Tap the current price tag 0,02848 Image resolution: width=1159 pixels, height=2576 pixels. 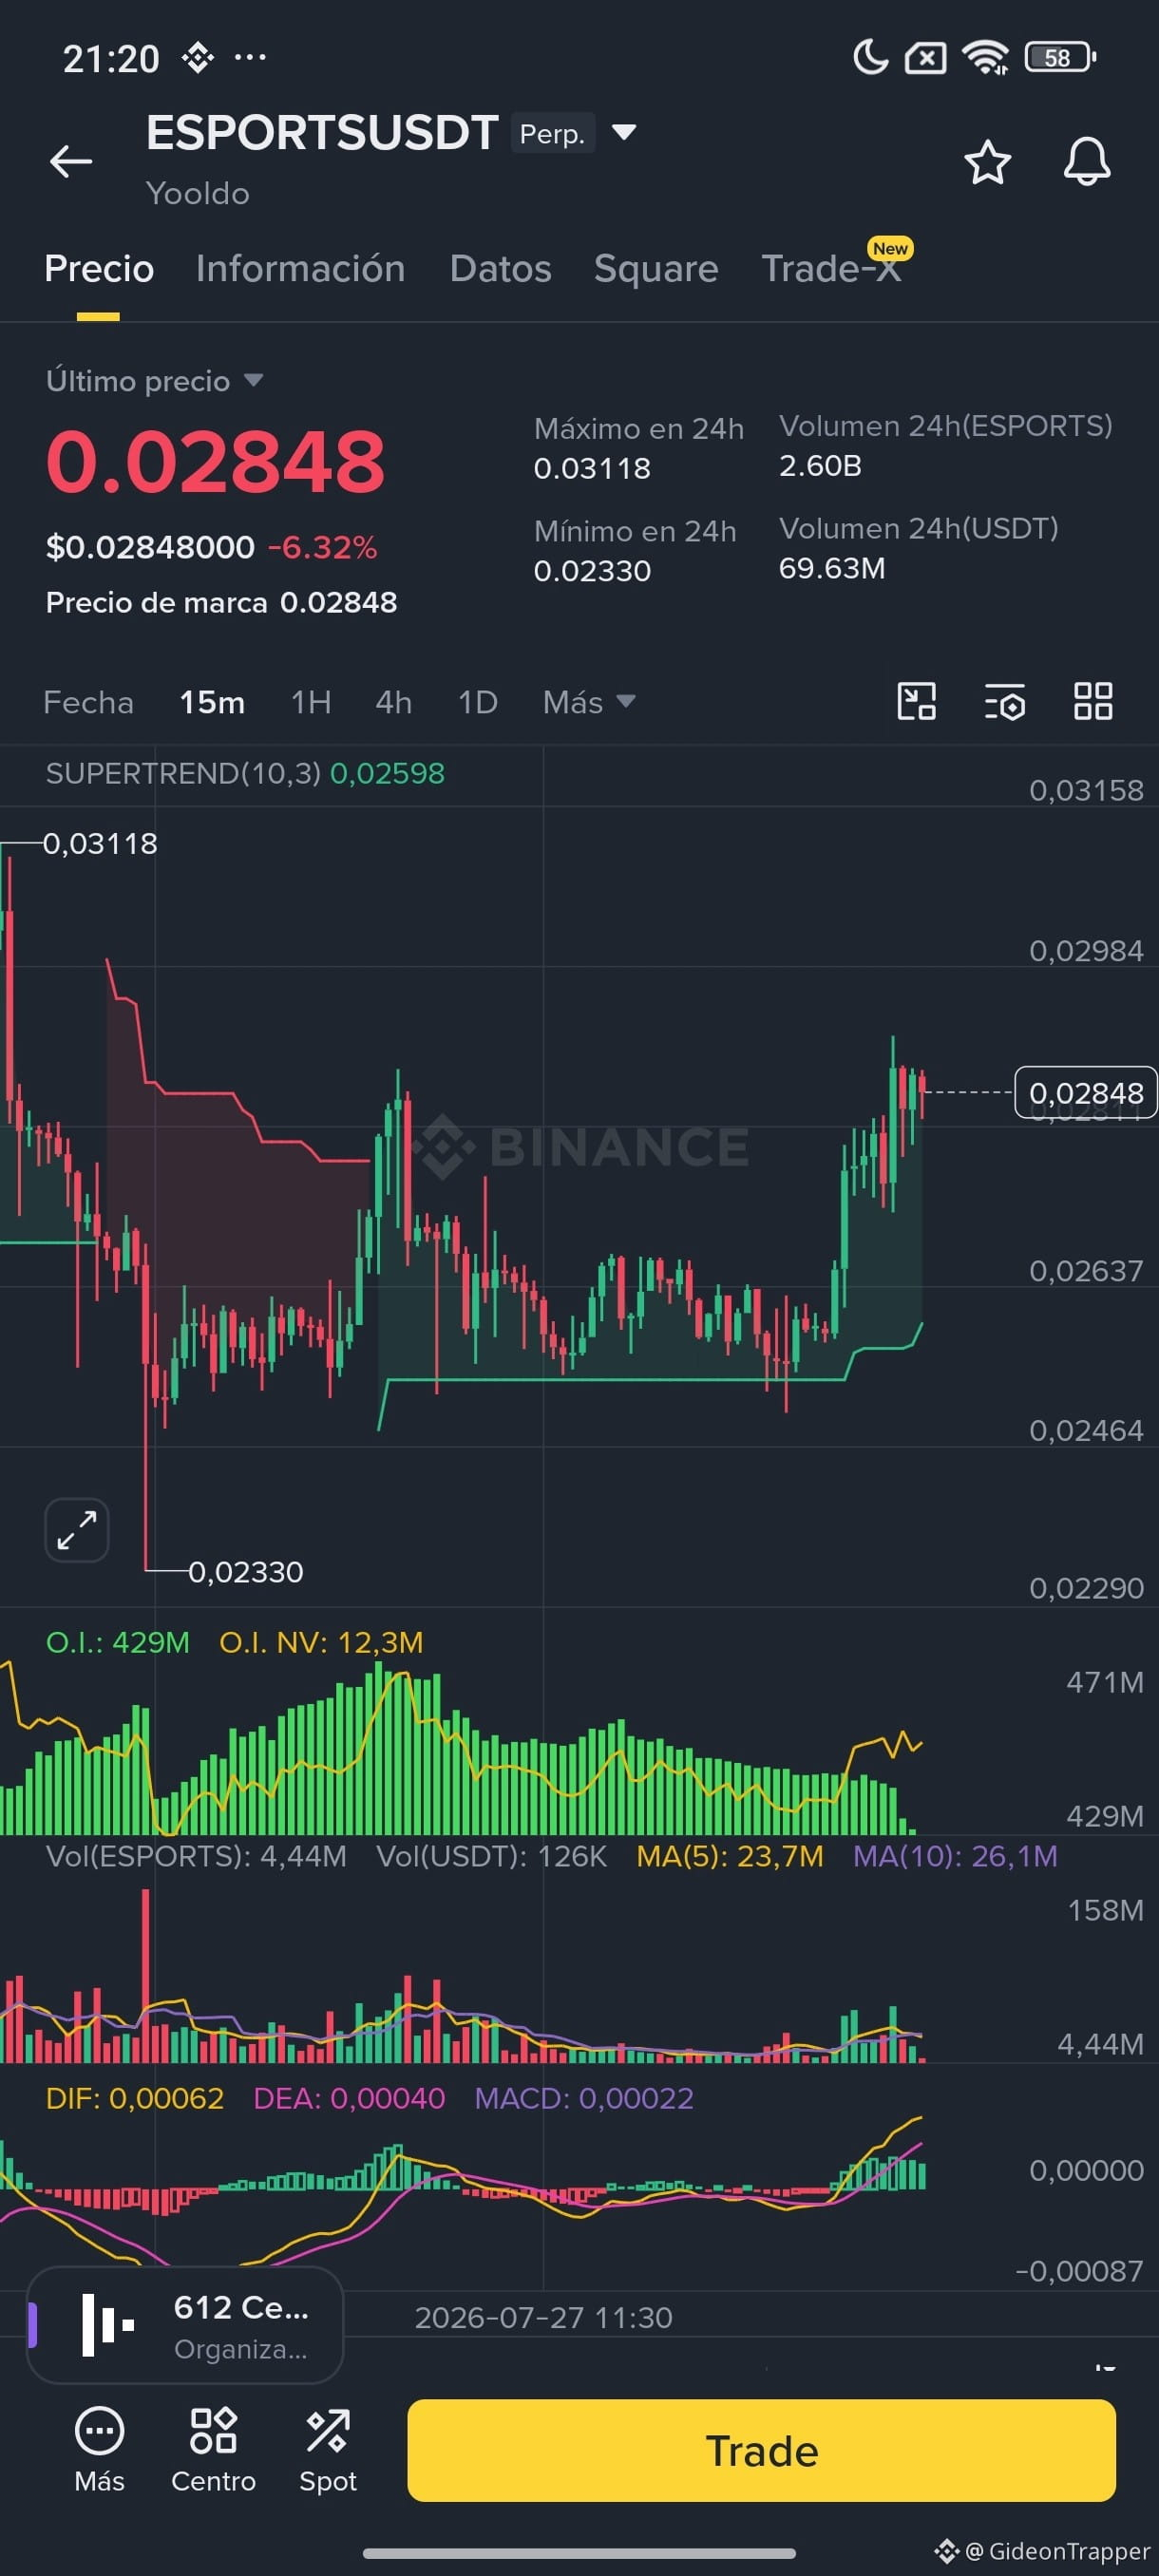point(1086,1093)
